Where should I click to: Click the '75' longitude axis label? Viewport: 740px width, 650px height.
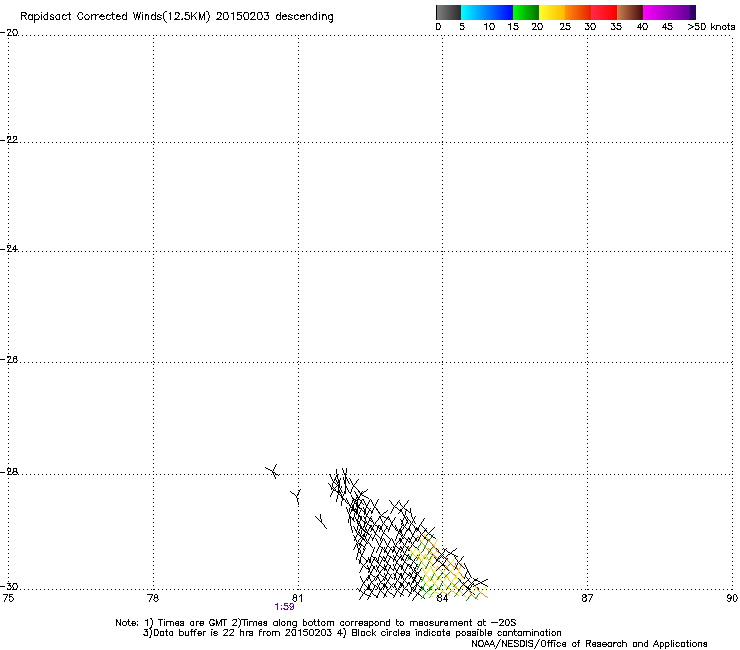click(x=8, y=598)
